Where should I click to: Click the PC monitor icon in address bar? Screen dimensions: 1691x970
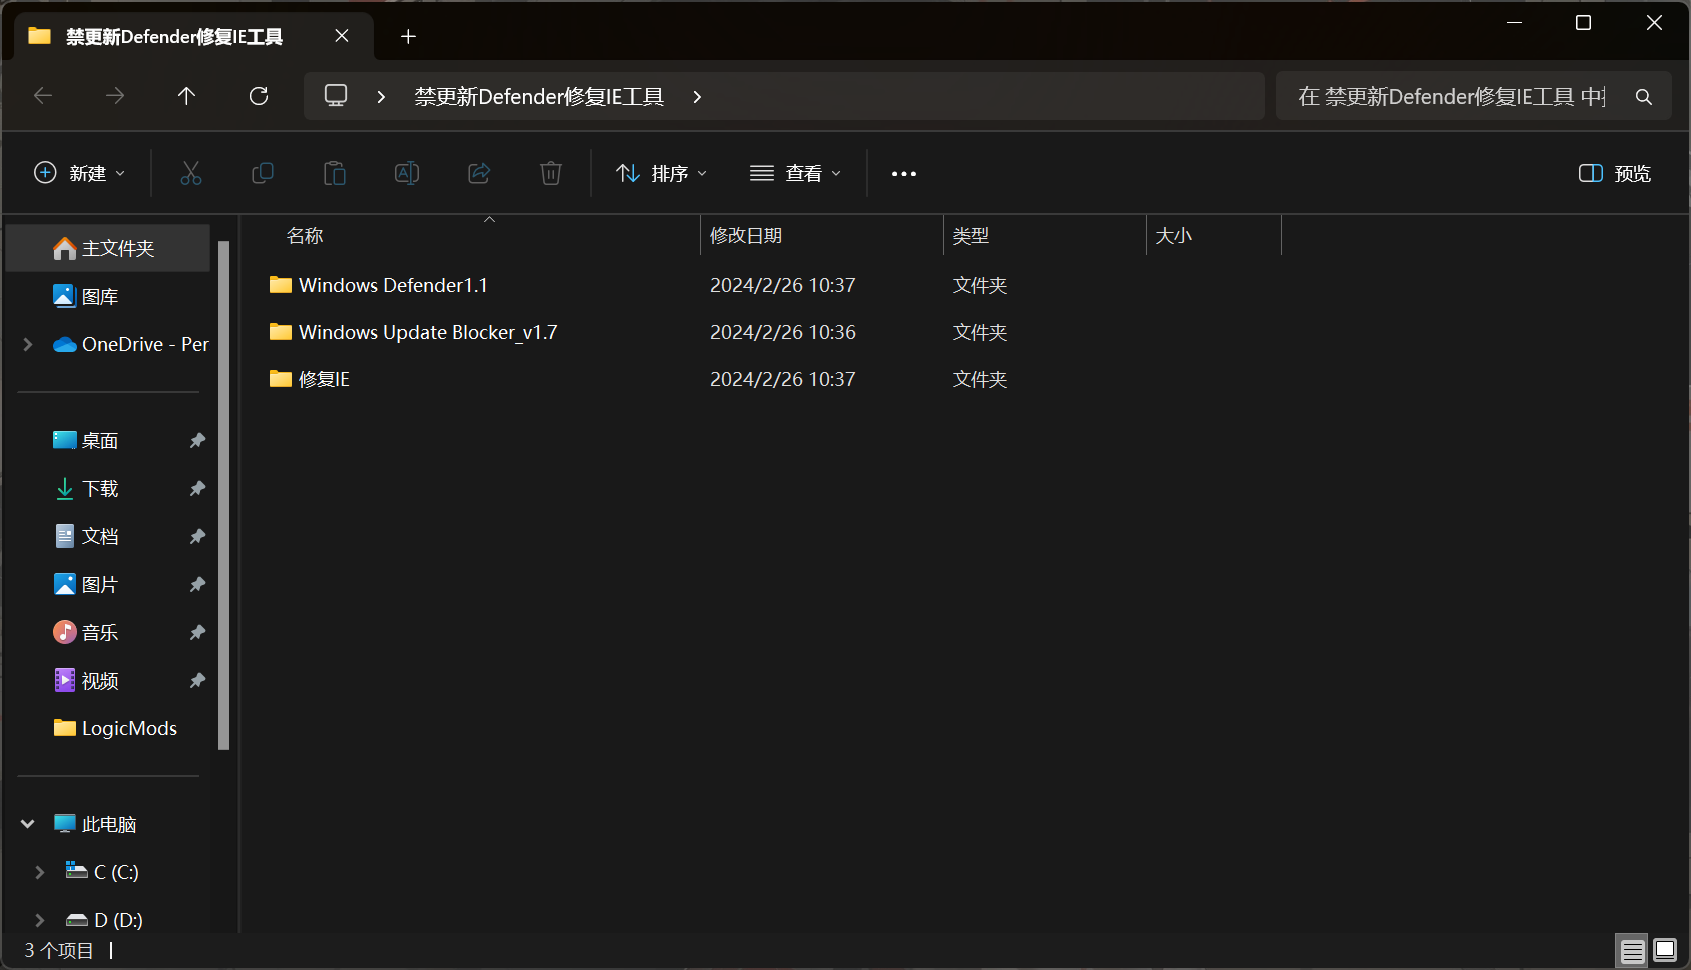click(x=336, y=96)
